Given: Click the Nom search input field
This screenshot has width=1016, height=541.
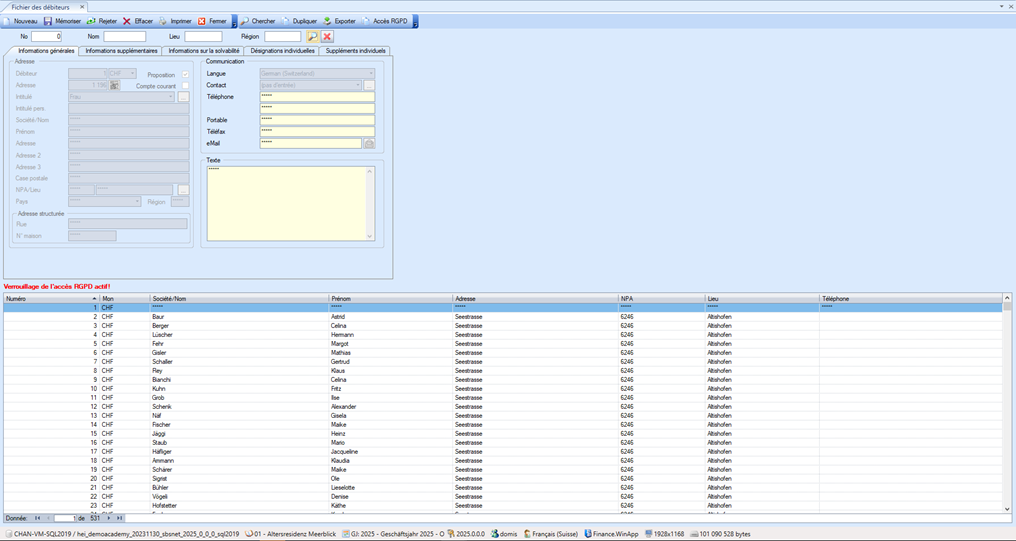Looking at the screenshot, I should [124, 37].
